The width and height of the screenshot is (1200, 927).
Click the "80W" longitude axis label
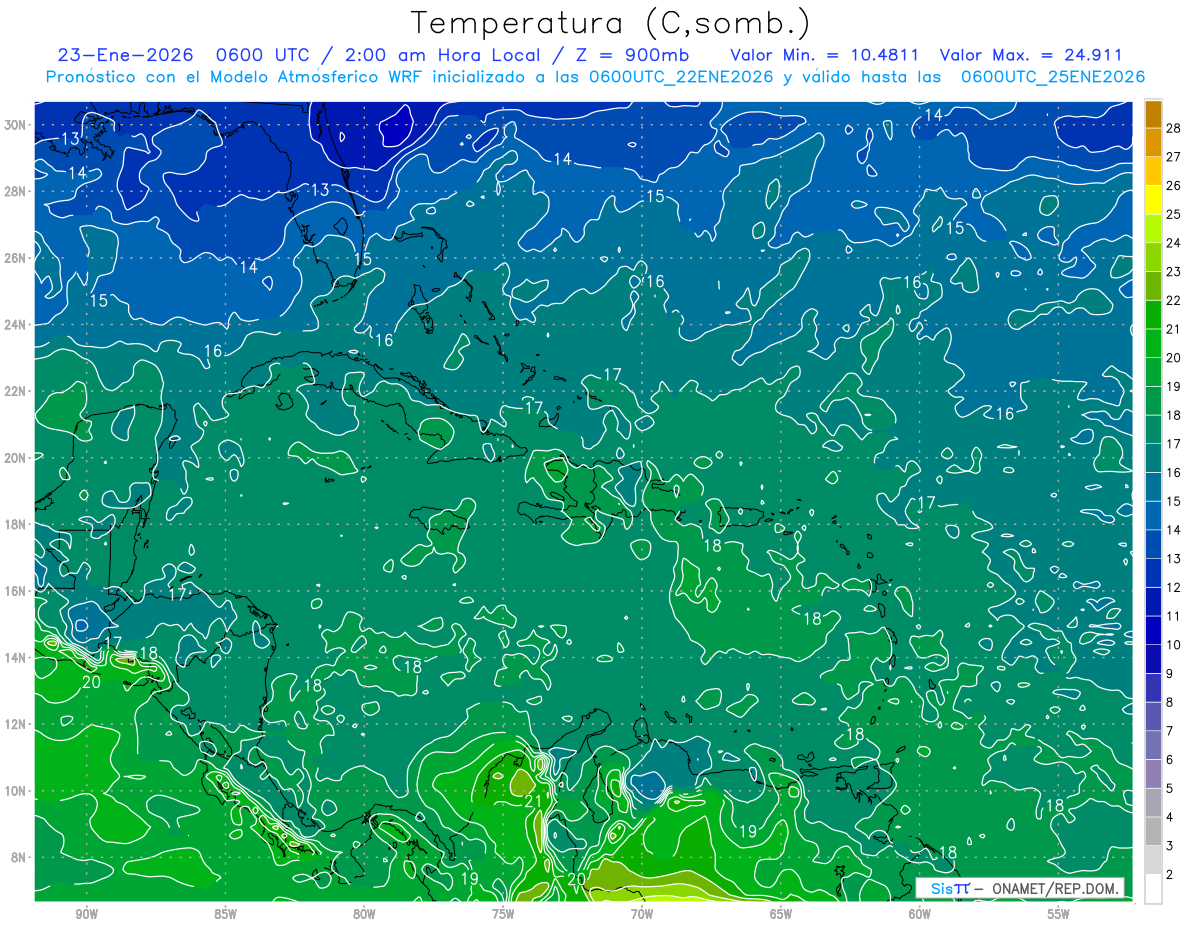pyautogui.click(x=364, y=914)
